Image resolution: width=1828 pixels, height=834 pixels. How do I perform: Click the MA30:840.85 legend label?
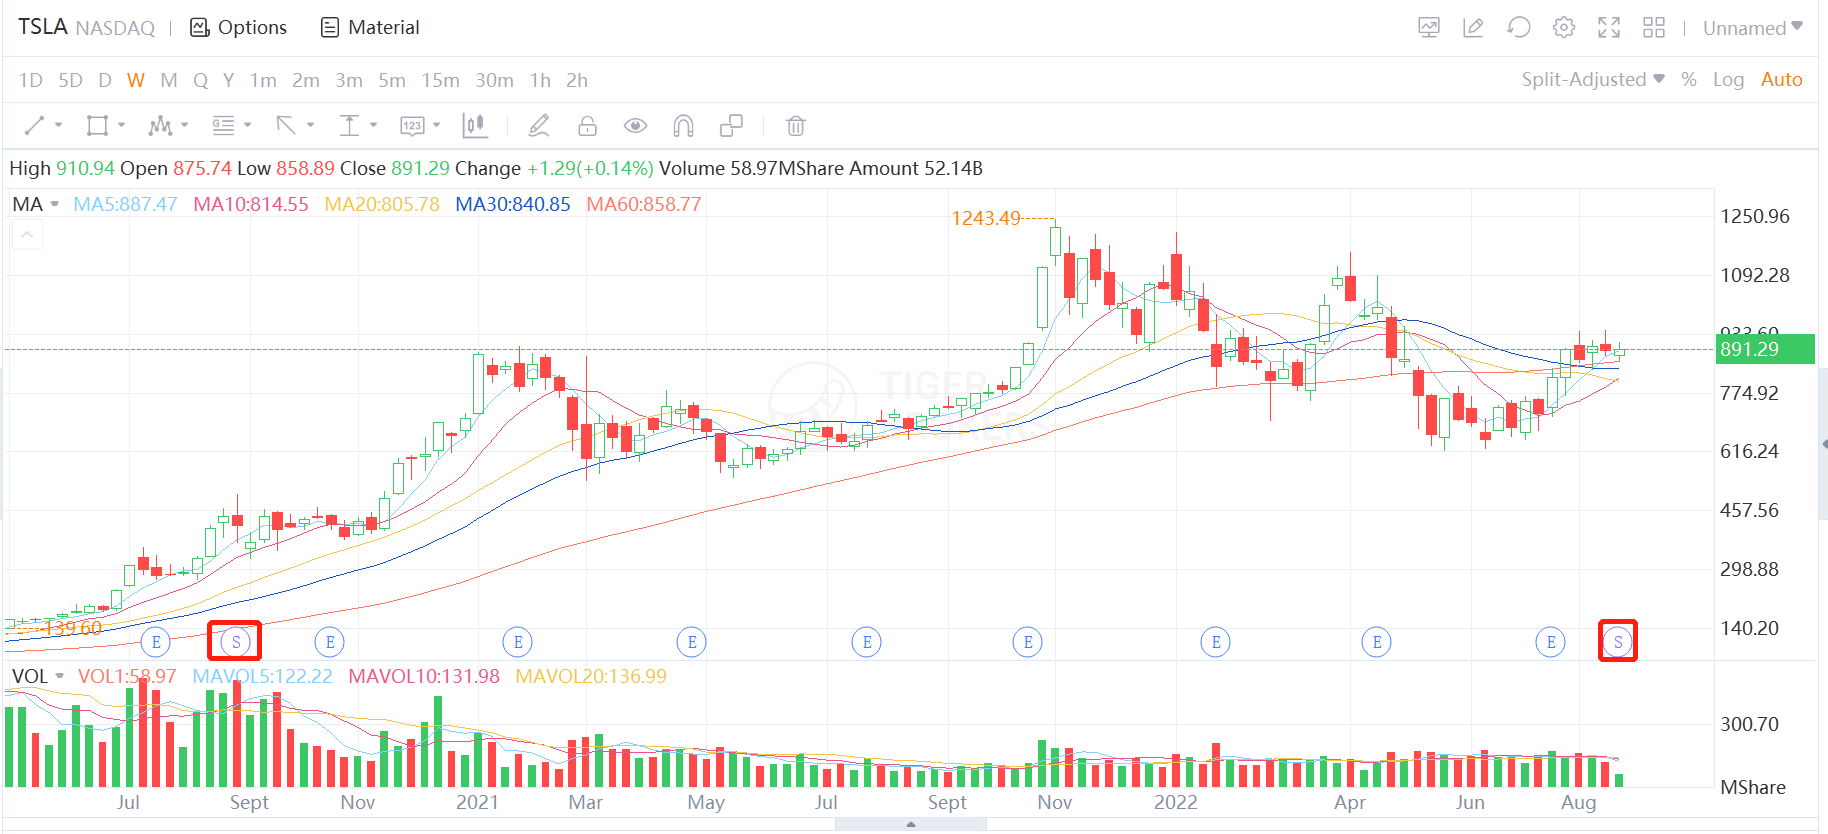[513, 204]
